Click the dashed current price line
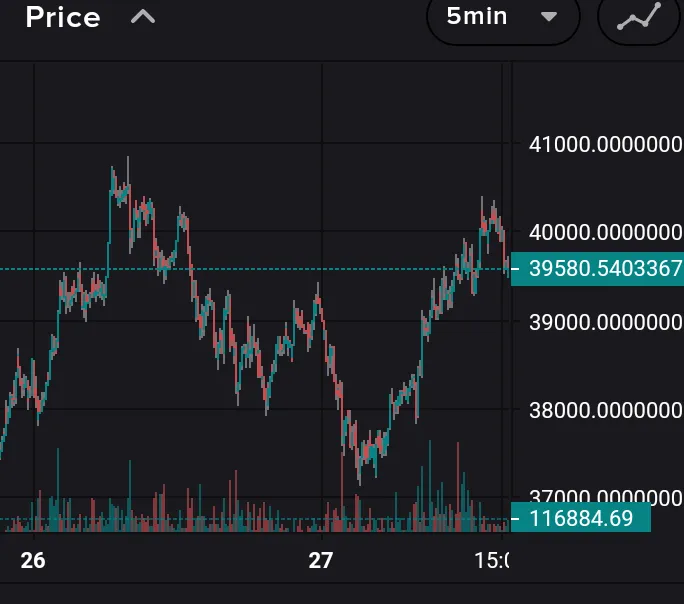This screenshot has height=604, width=684. 250,269
